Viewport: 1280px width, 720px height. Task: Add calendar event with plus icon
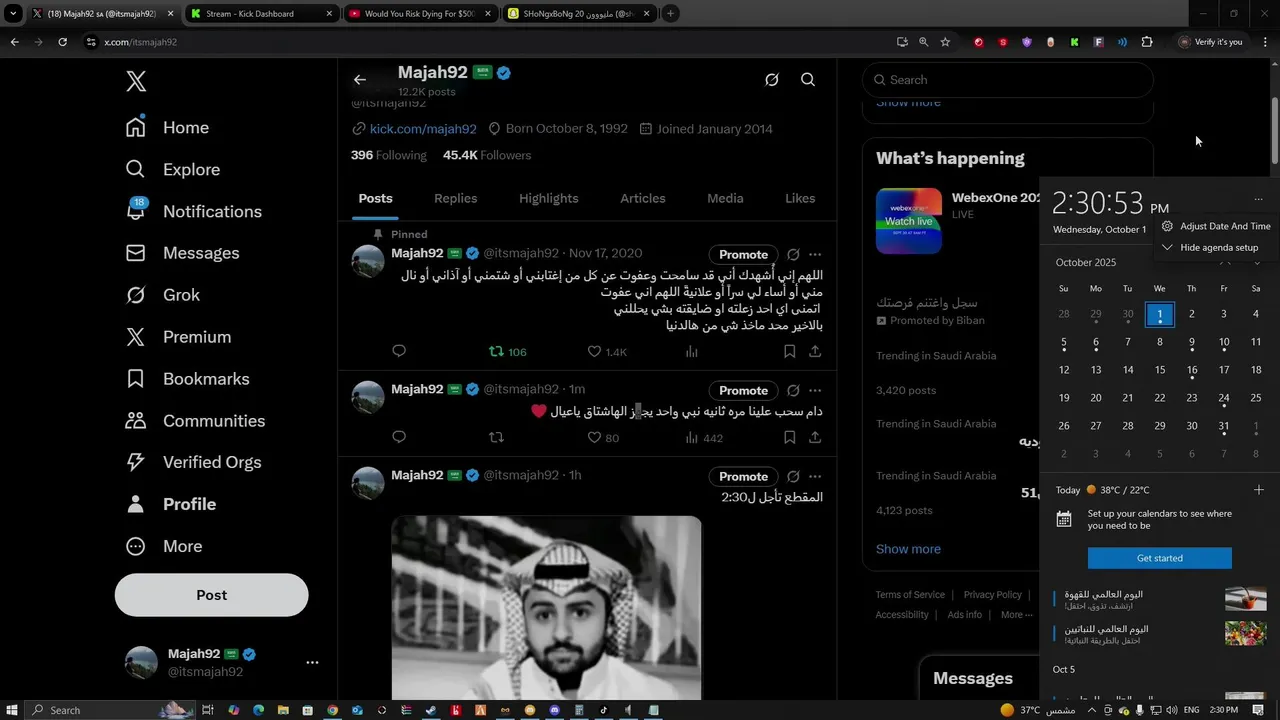pos(1258,490)
